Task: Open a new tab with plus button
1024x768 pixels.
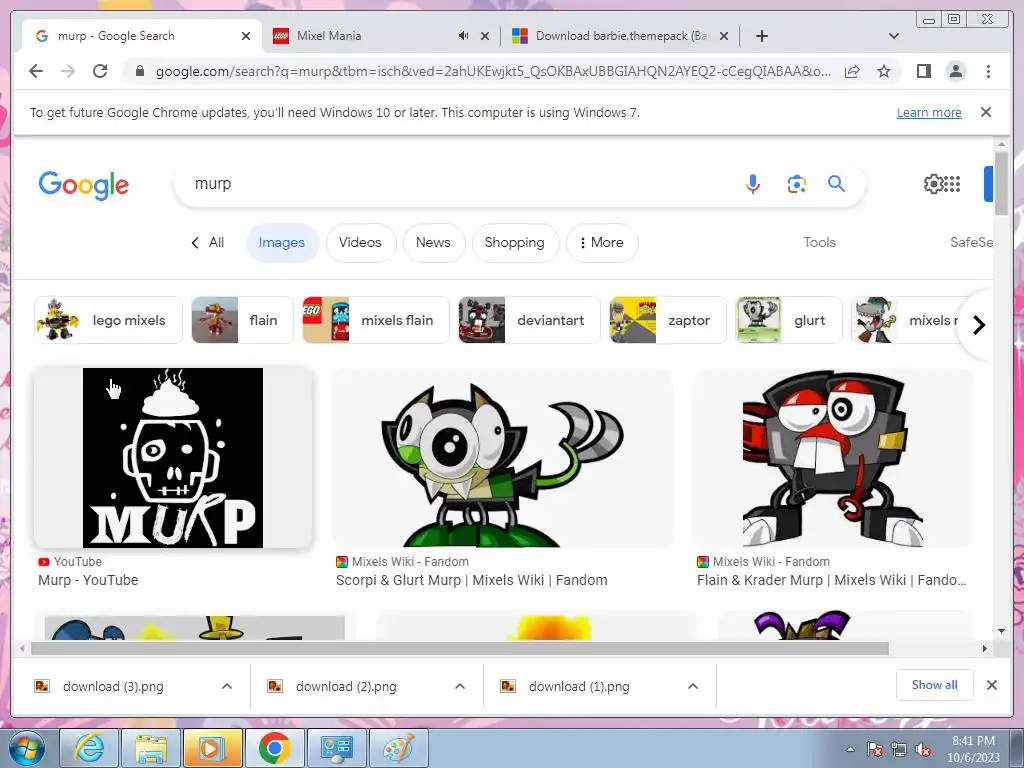Action: [x=761, y=36]
